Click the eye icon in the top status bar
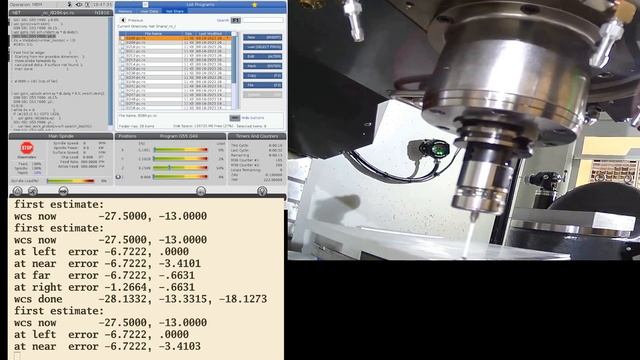640x360 pixels. (79, 4)
